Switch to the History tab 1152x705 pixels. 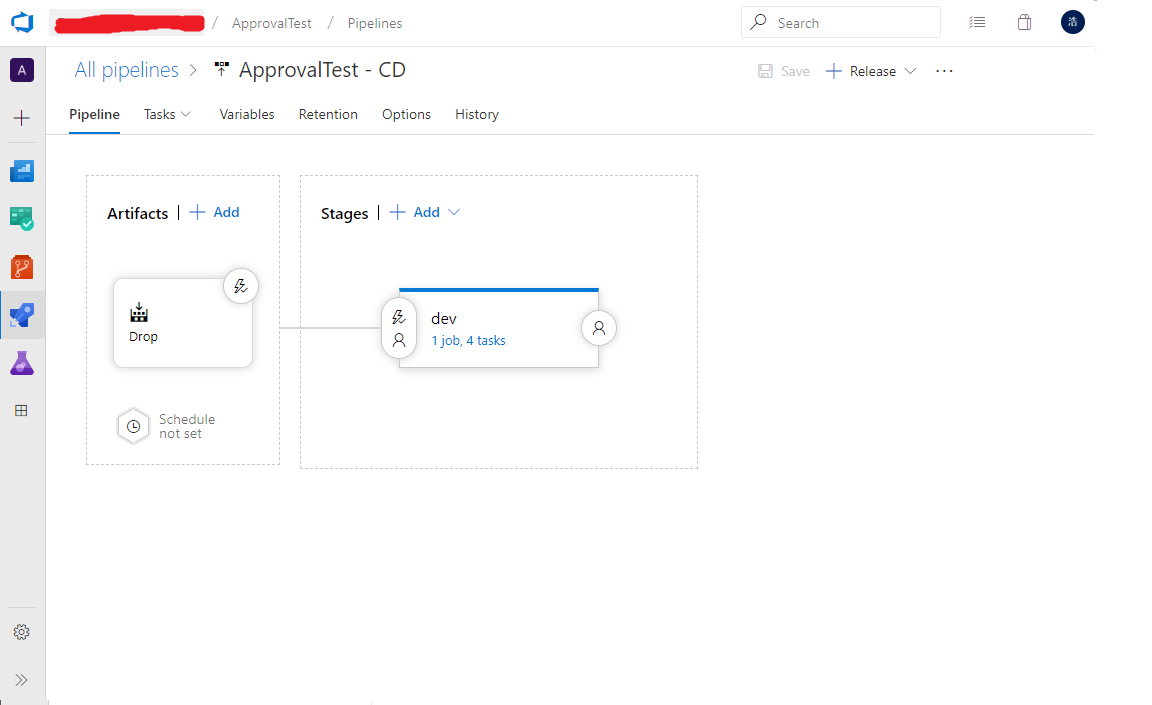tap(477, 115)
